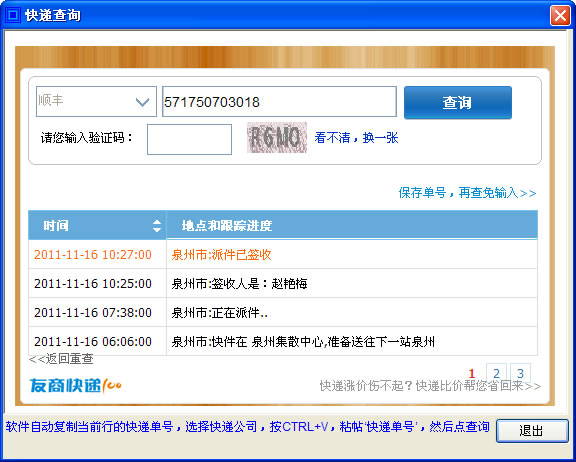Toggle sort arrows in 时间 column header
Image resolution: width=576 pixels, height=462 pixels.
(x=157, y=225)
